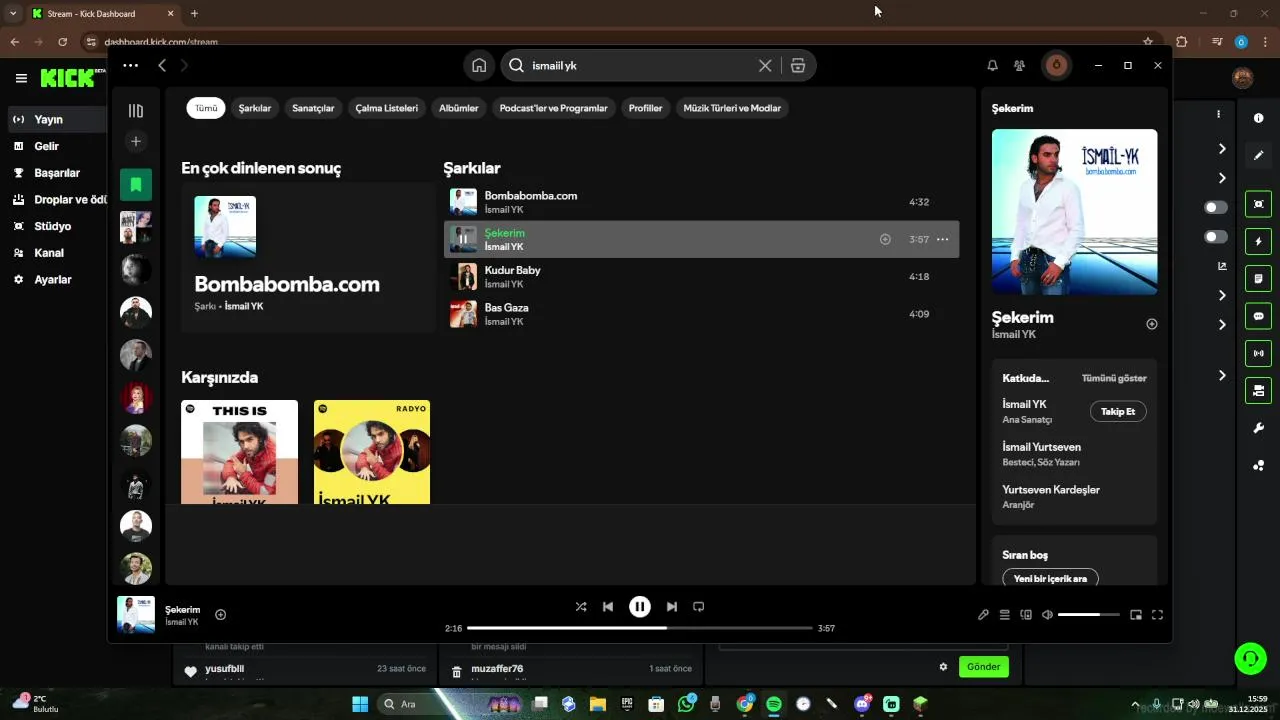Image resolution: width=1280 pixels, height=720 pixels.
Task: Open friend activity icon in Spotify
Action: [x=1019, y=65]
